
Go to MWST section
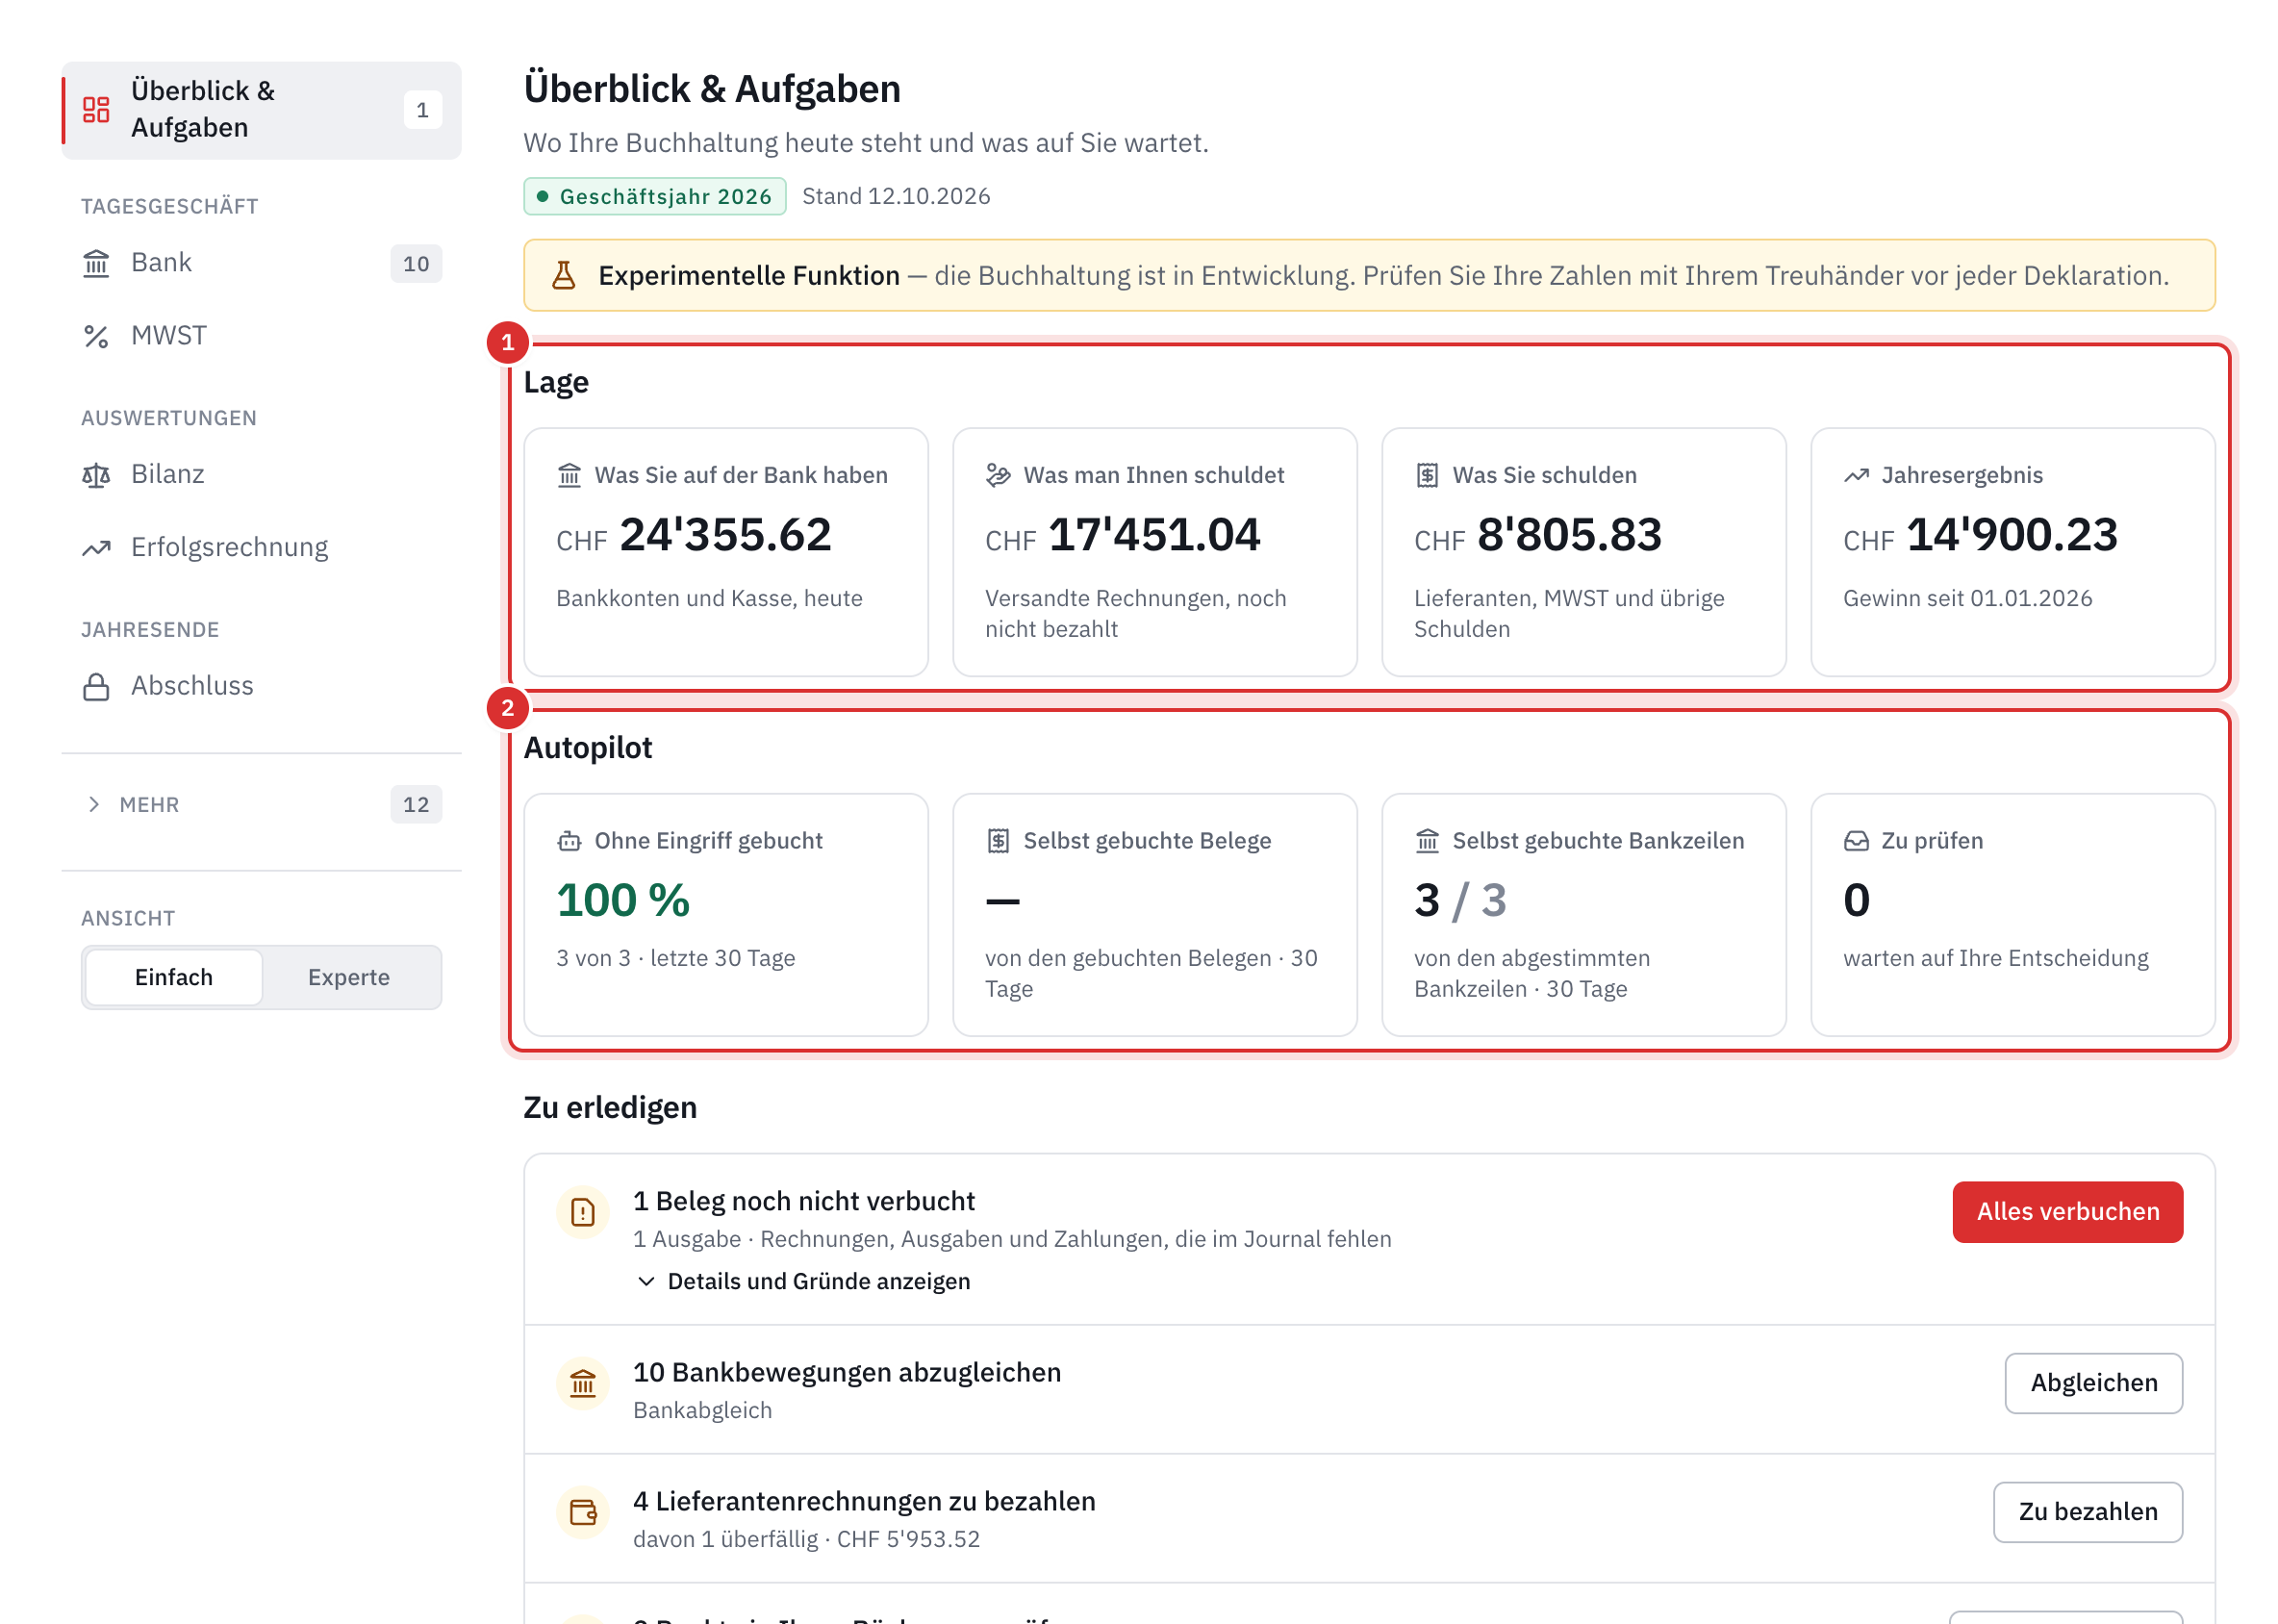tap(262, 336)
